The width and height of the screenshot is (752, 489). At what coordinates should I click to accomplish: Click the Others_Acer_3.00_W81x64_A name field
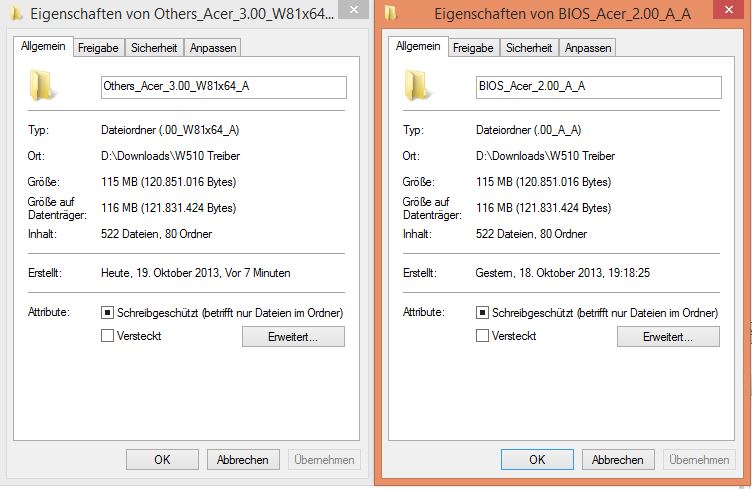(224, 87)
